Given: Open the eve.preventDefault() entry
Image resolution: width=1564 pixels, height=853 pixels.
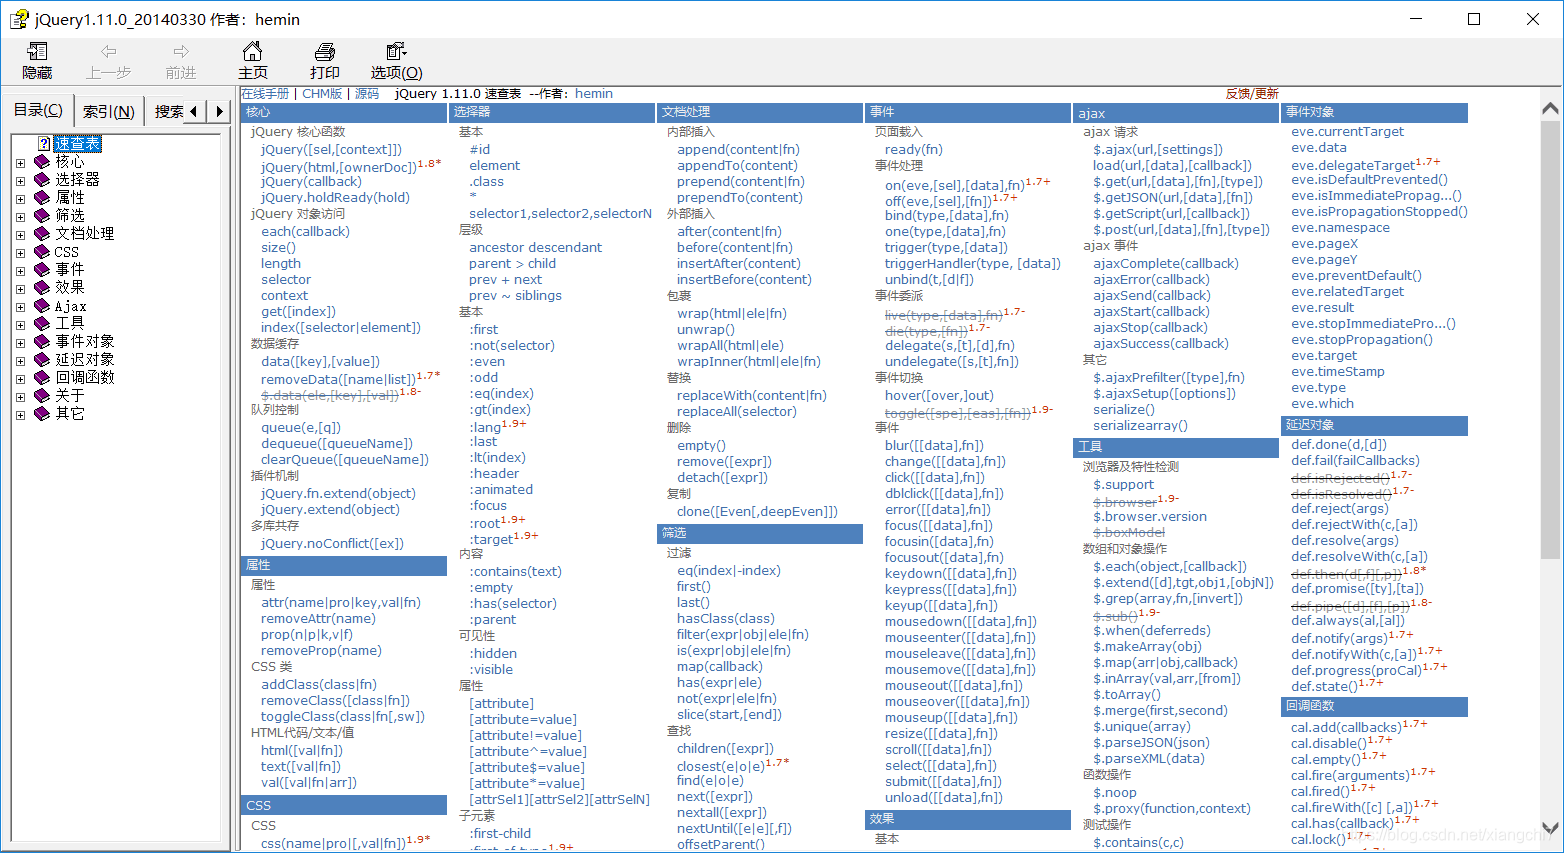Looking at the screenshot, I should 1356,276.
